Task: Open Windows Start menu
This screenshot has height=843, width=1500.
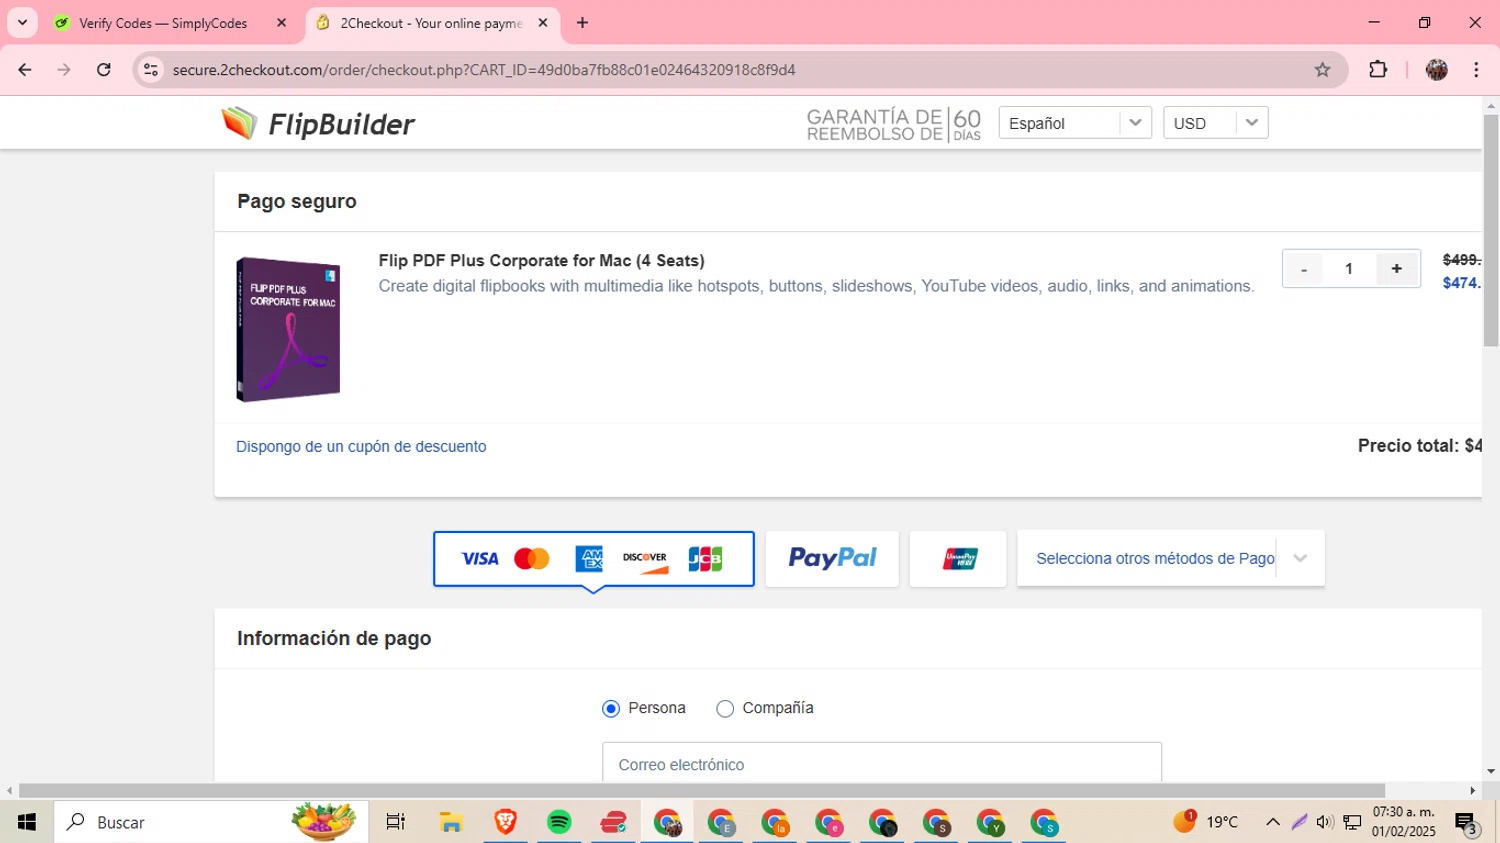Action: point(27,822)
